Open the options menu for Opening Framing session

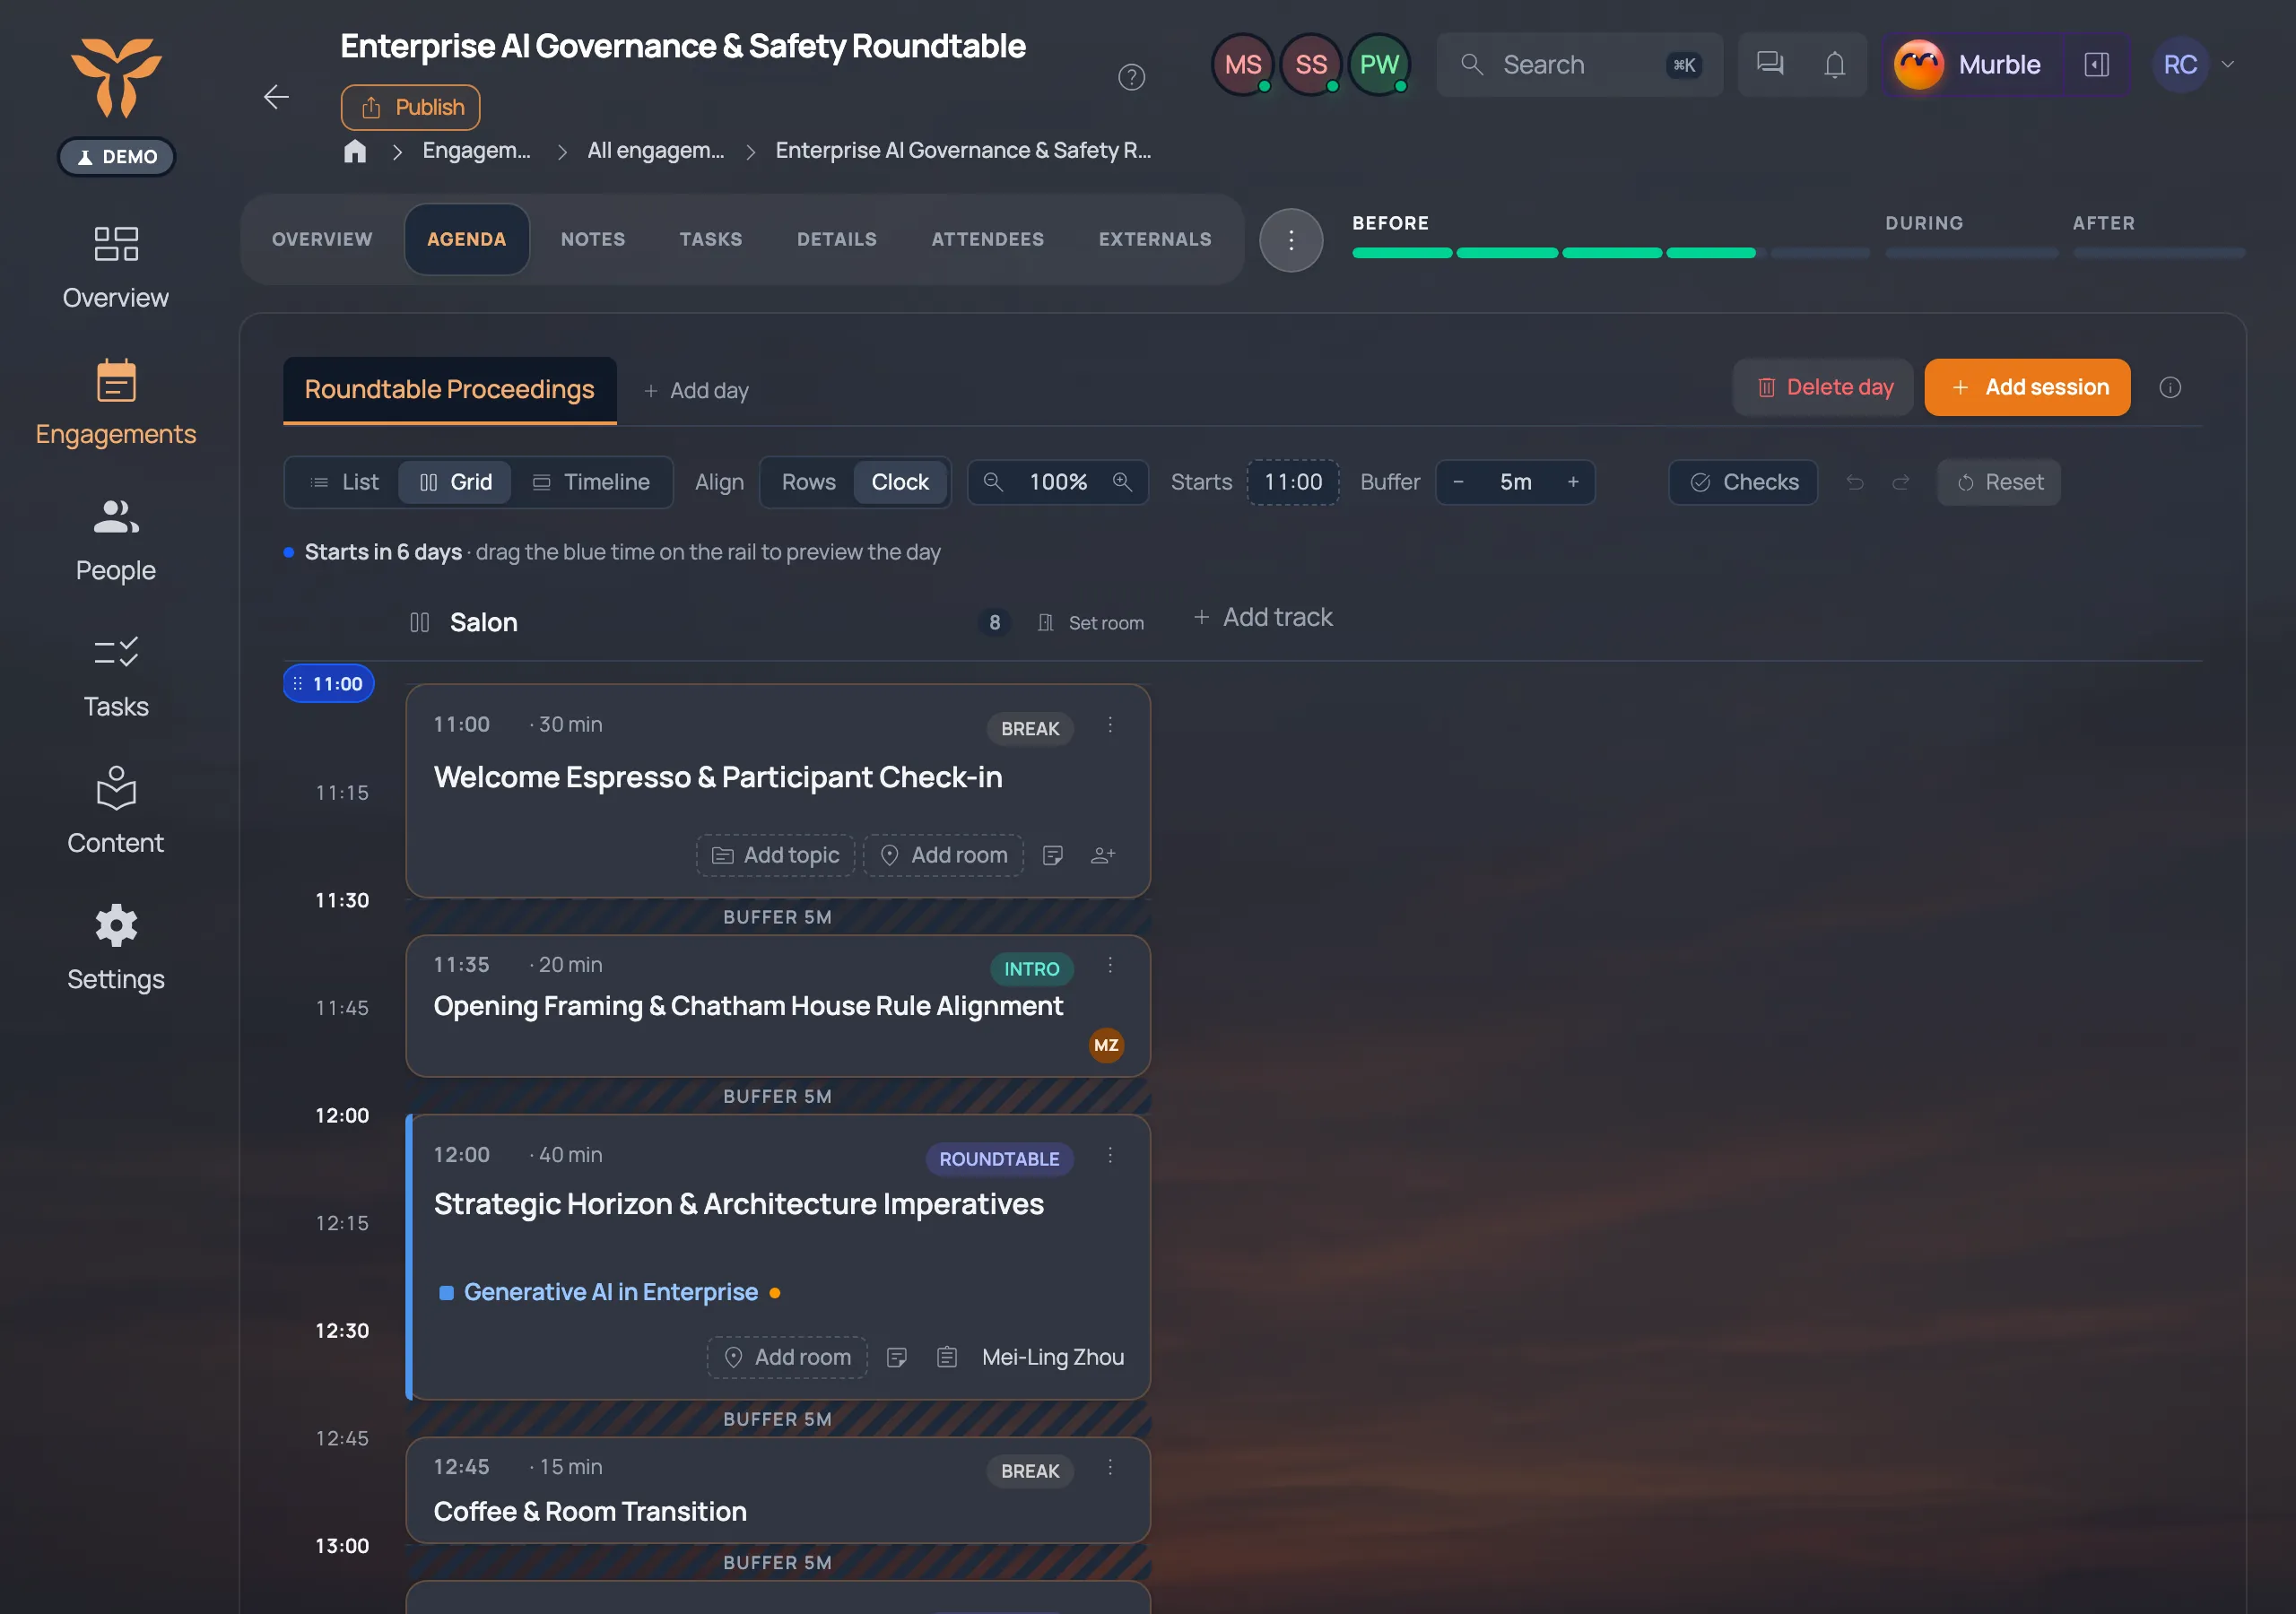(x=1109, y=965)
